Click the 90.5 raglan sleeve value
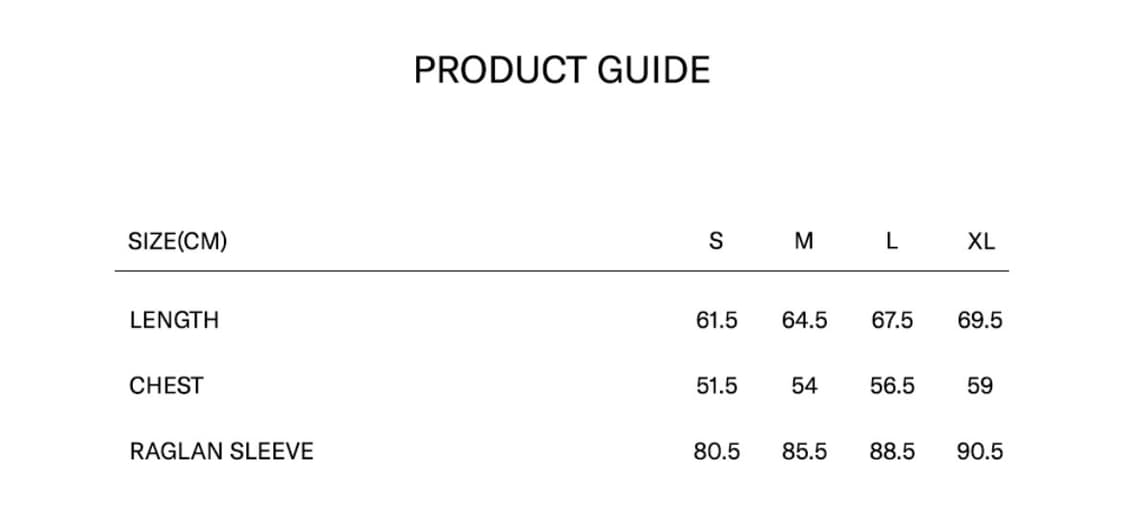This screenshot has width=1125, height=513. [x=980, y=451]
